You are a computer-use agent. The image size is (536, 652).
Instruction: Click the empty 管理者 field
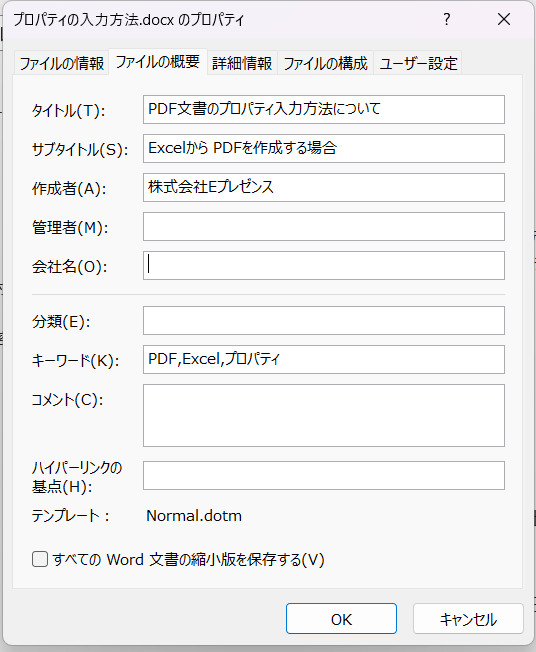tap(324, 227)
